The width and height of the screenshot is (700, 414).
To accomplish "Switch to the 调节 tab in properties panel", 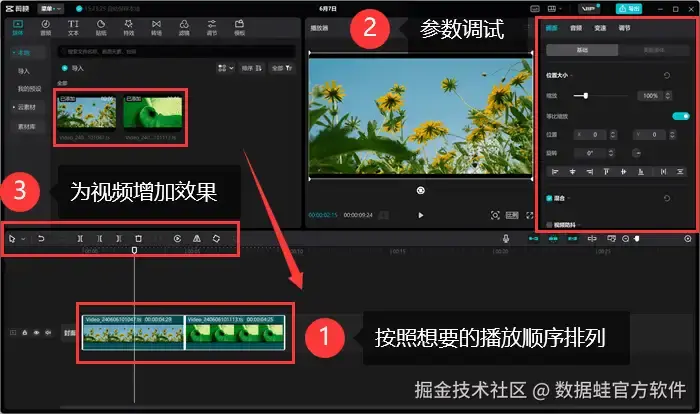I will [x=624, y=28].
